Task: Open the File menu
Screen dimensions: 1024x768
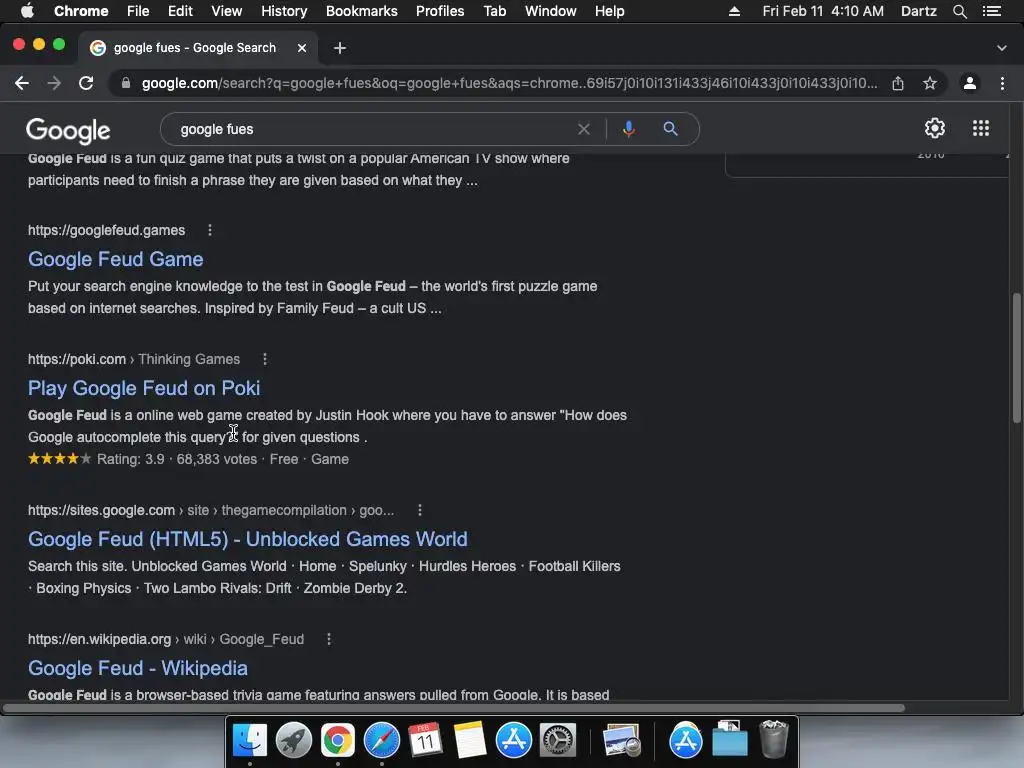Action: click(138, 11)
